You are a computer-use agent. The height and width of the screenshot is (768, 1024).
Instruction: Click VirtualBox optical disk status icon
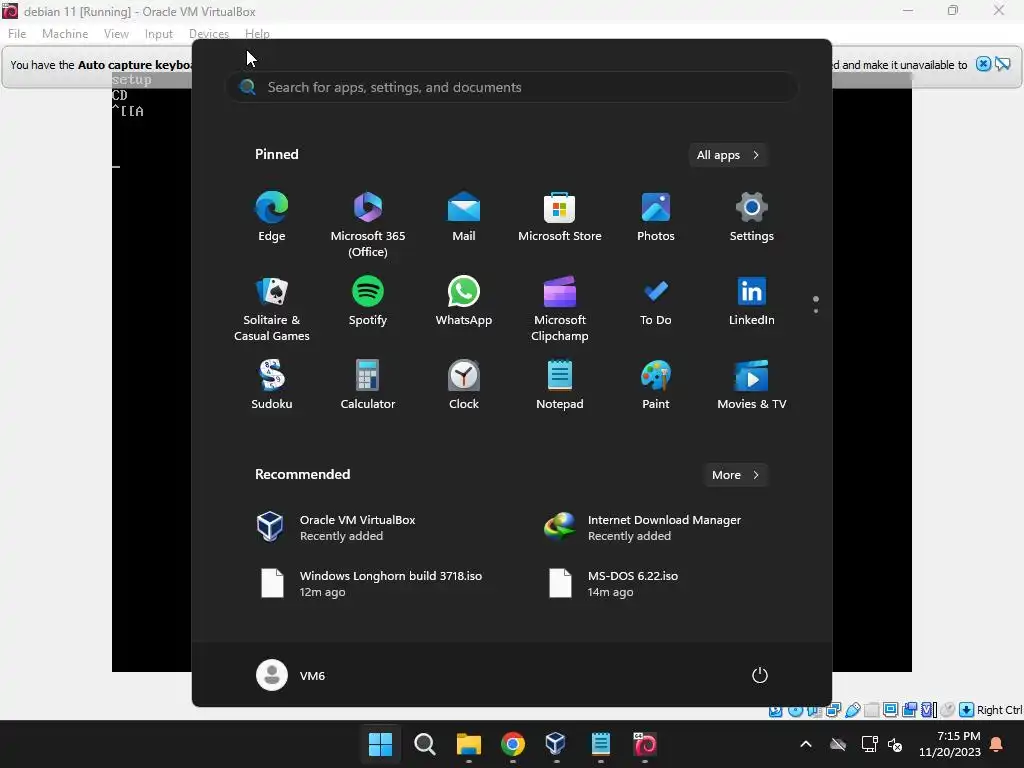(x=795, y=710)
